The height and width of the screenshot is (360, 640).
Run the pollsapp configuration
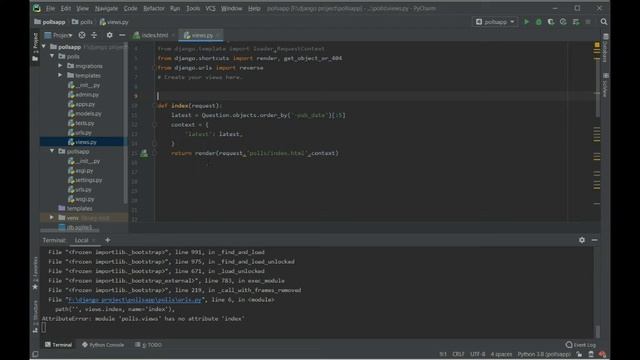coord(526,22)
